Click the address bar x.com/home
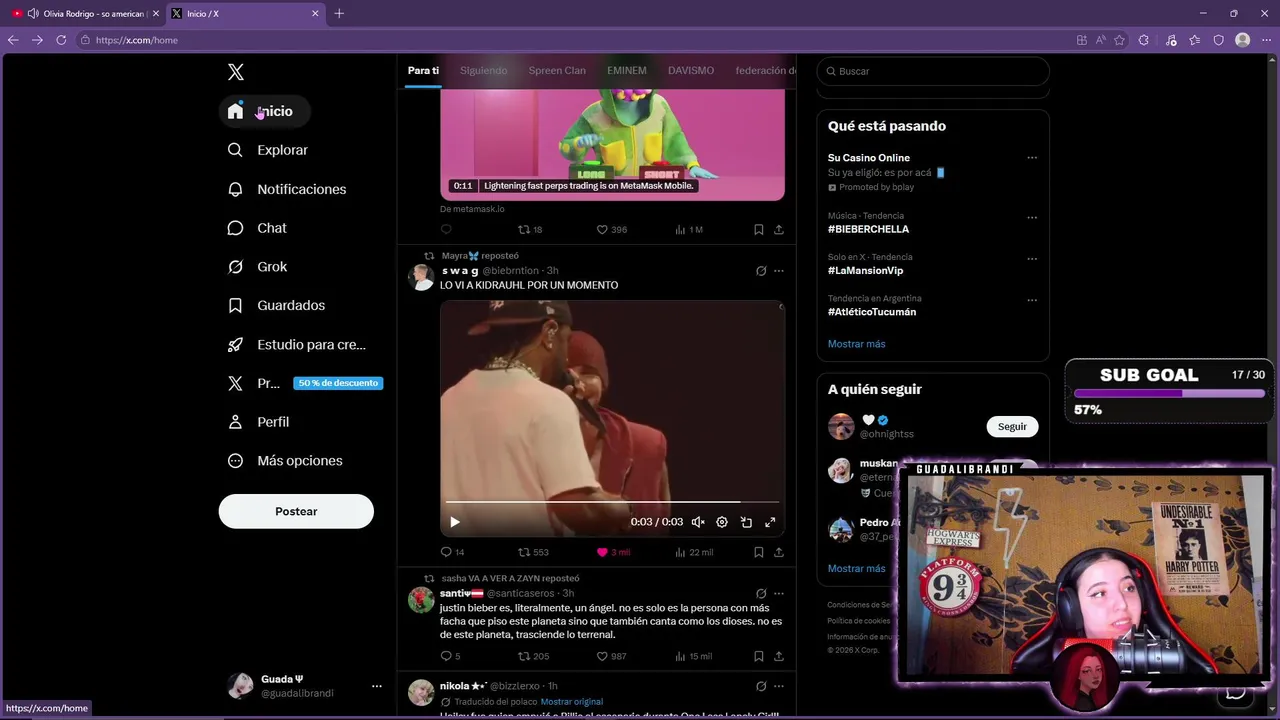 137,40
